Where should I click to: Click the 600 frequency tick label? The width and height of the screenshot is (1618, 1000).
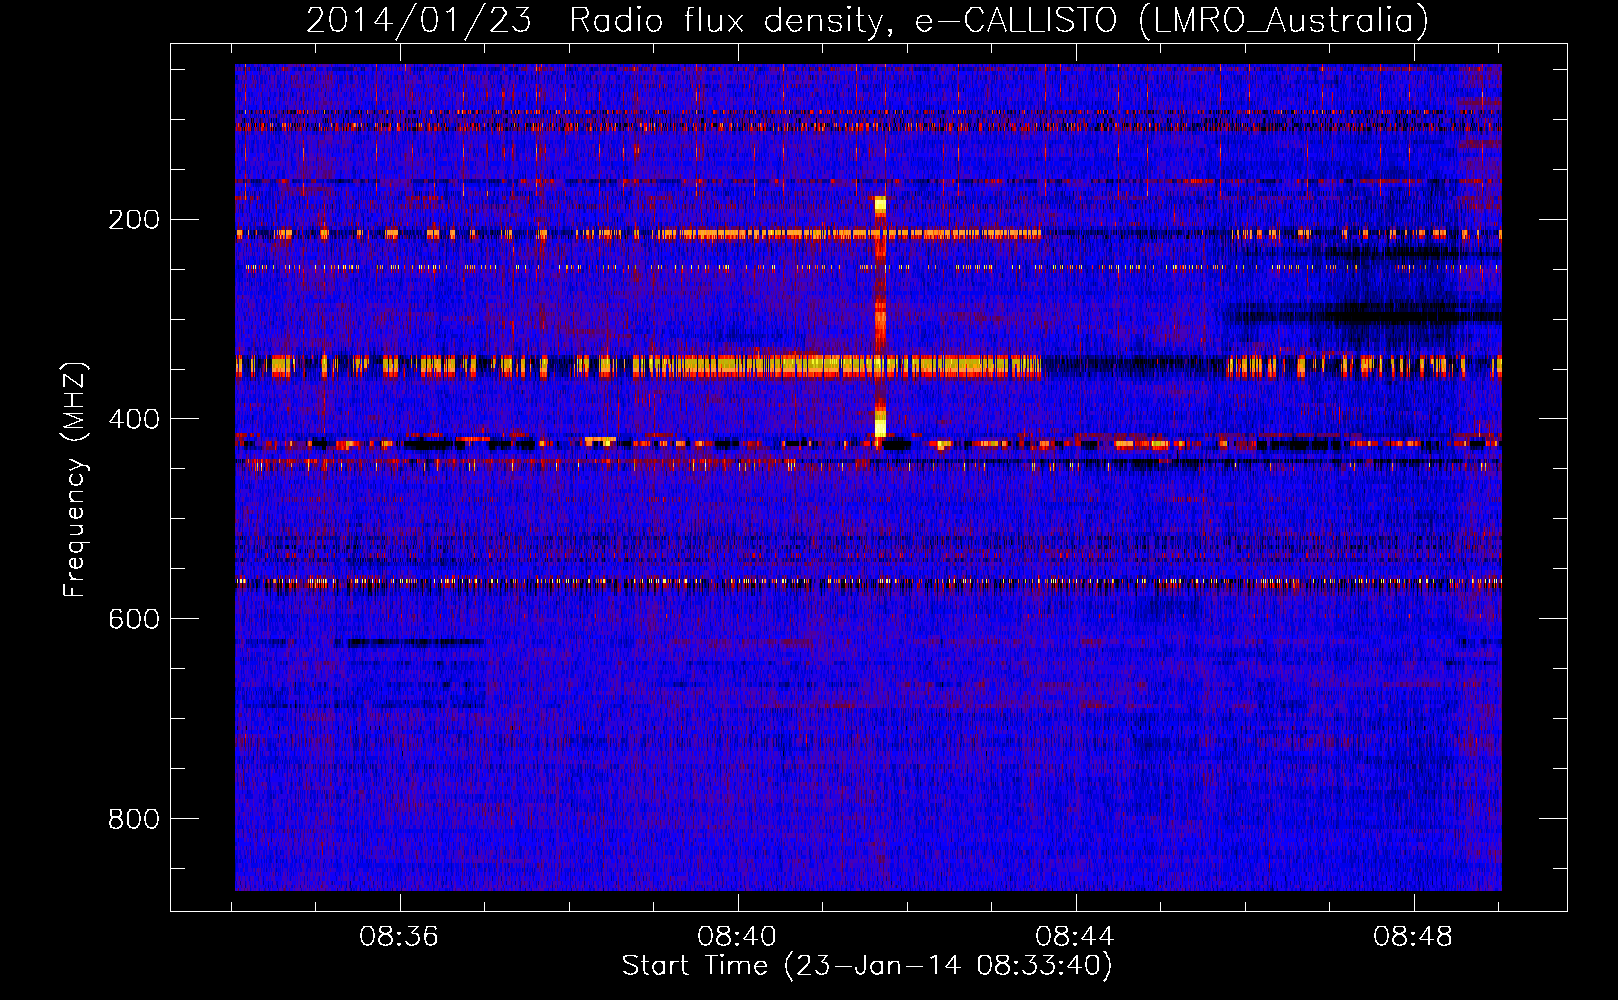pyautogui.click(x=134, y=619)
